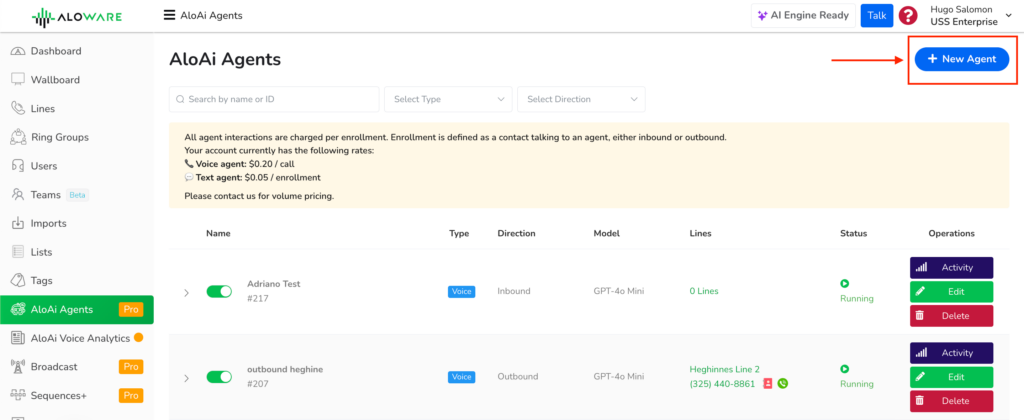Click the Direction column header
The image size is (1024, 420).
[517, 233]
